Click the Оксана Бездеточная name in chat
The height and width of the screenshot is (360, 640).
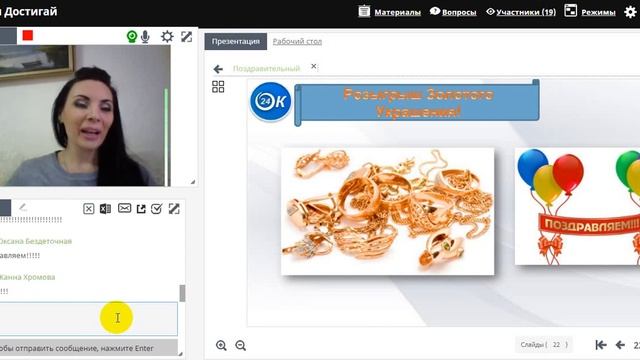(35, 241)
